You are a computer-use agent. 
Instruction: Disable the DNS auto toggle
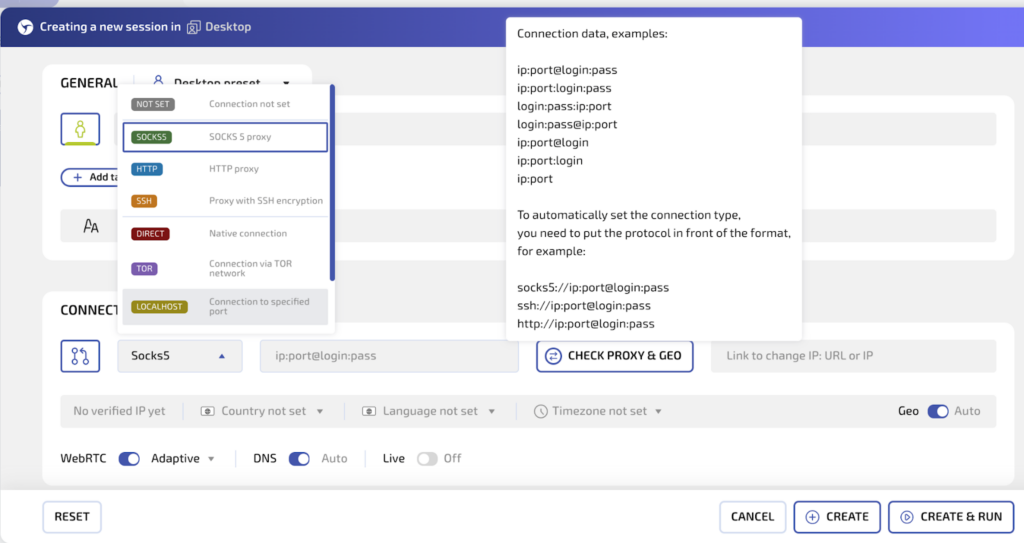click(x=299, y=459)
